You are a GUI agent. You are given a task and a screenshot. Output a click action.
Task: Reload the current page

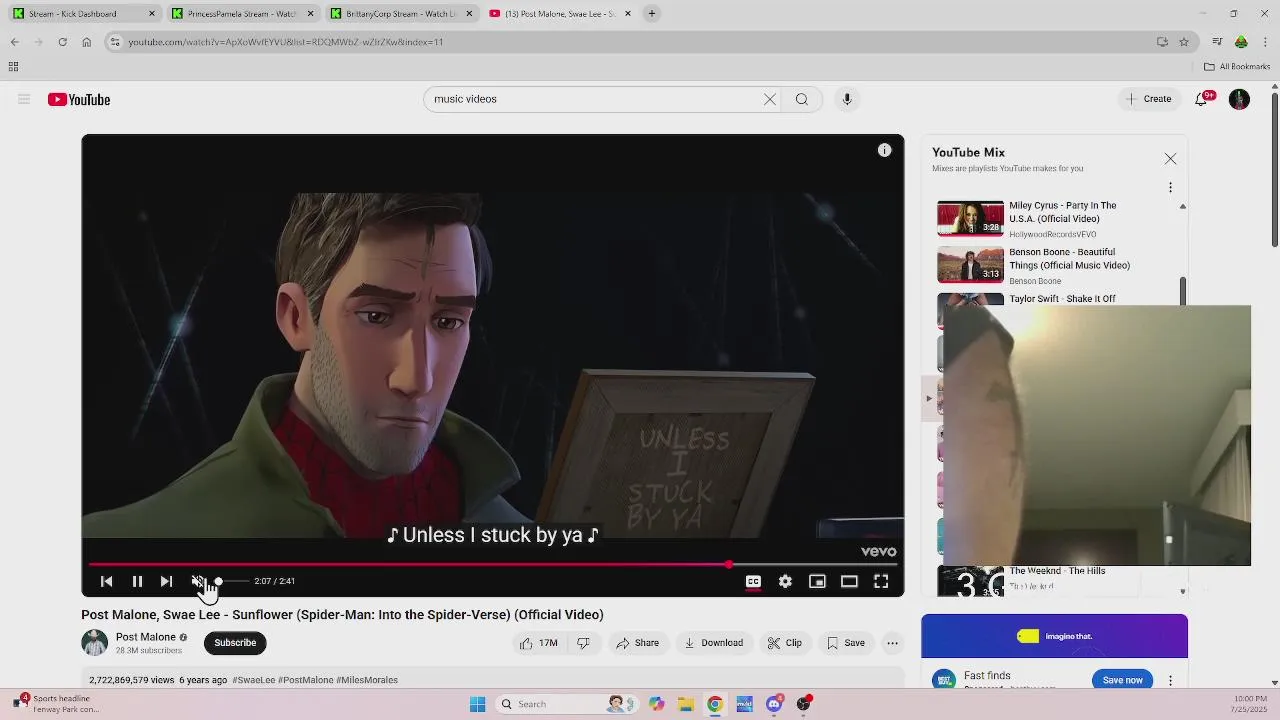point(62,42)
